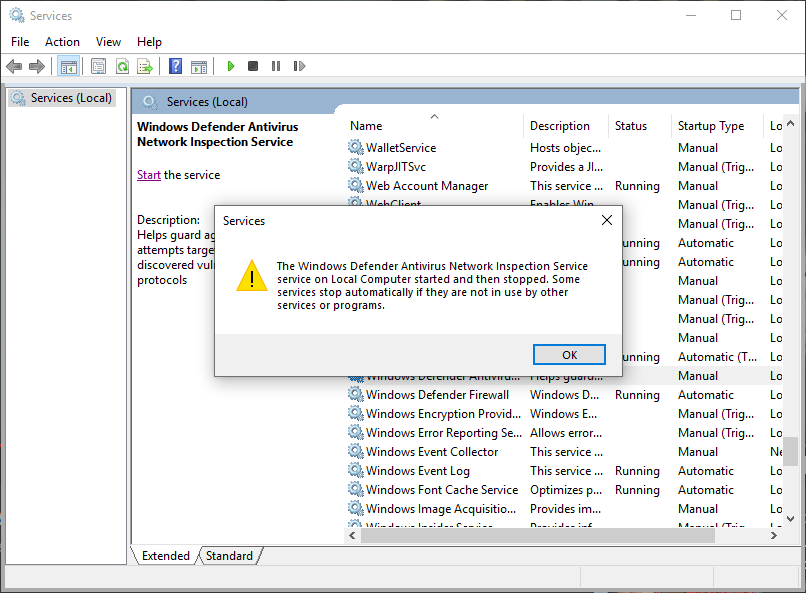Click the Services (Local) panel header
The width and height of the screenshot is (806, 593).
(x=207, y=102)
